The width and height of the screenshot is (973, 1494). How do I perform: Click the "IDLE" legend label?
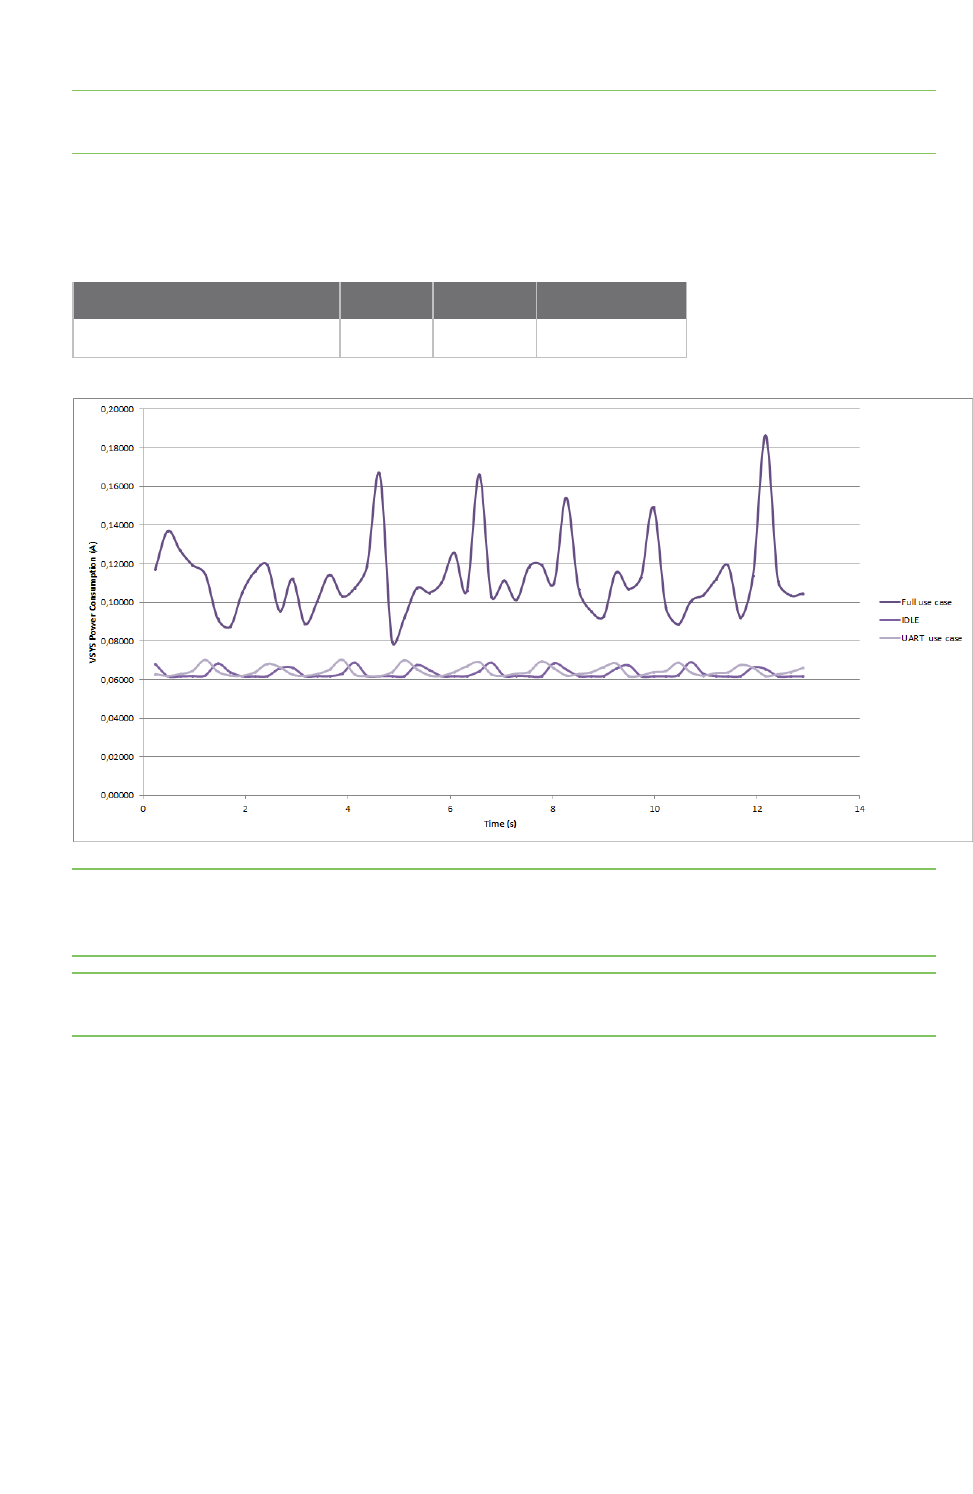click(x=910, y=620)
